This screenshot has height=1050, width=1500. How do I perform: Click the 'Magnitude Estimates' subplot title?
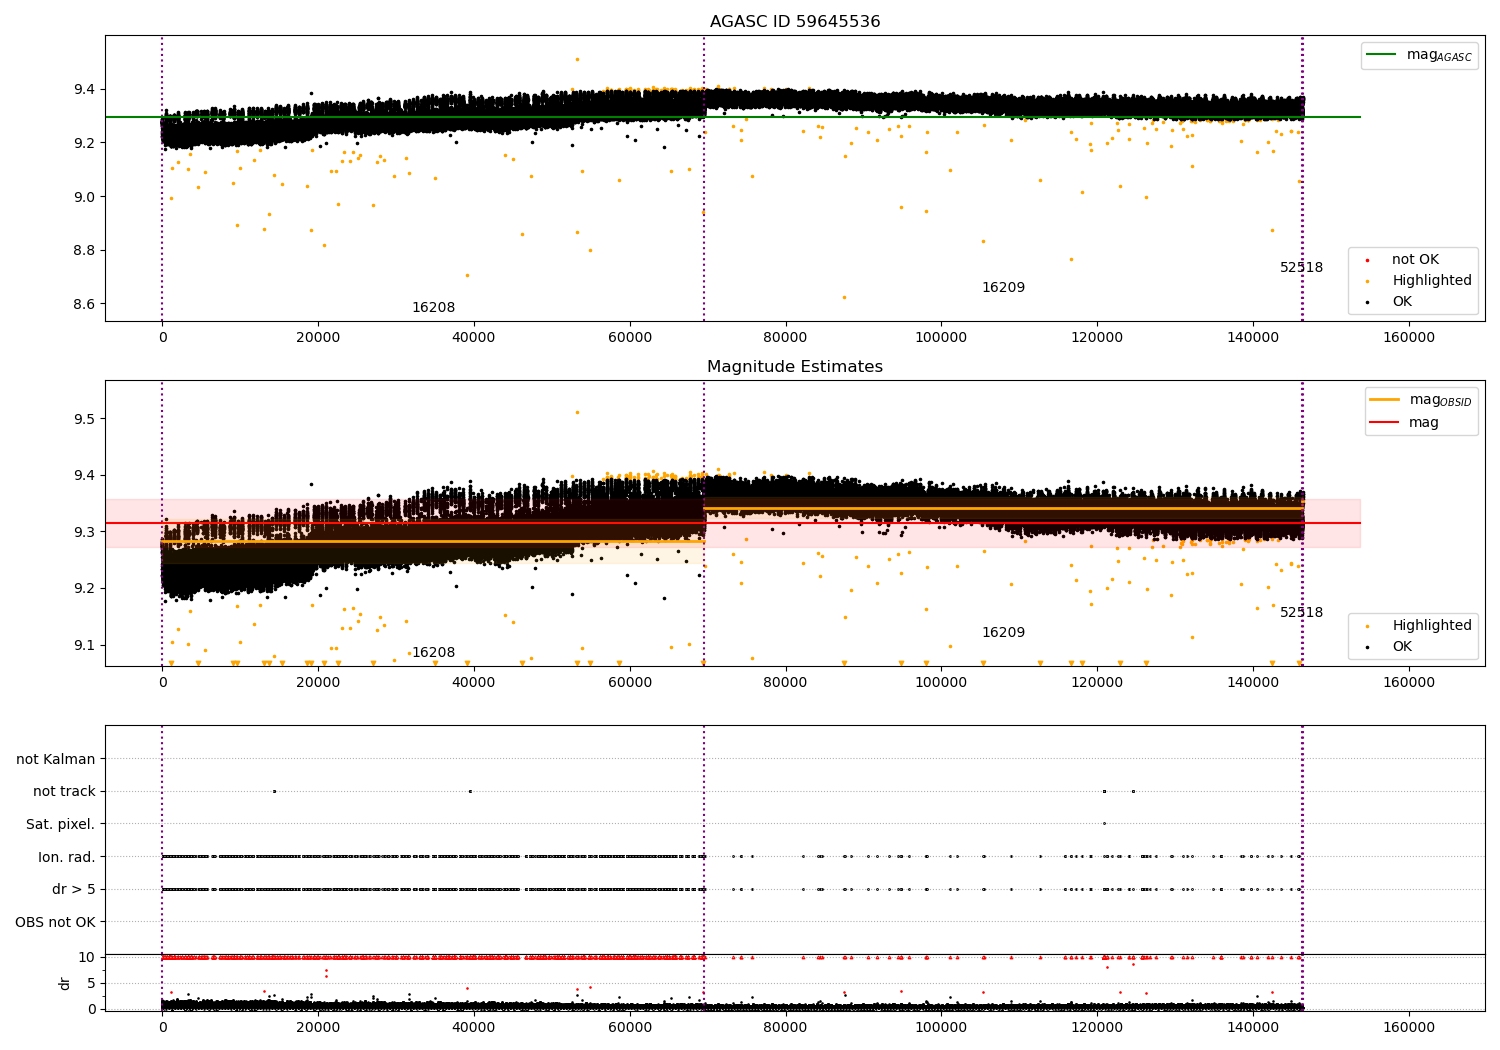click(x=795, y=367)
